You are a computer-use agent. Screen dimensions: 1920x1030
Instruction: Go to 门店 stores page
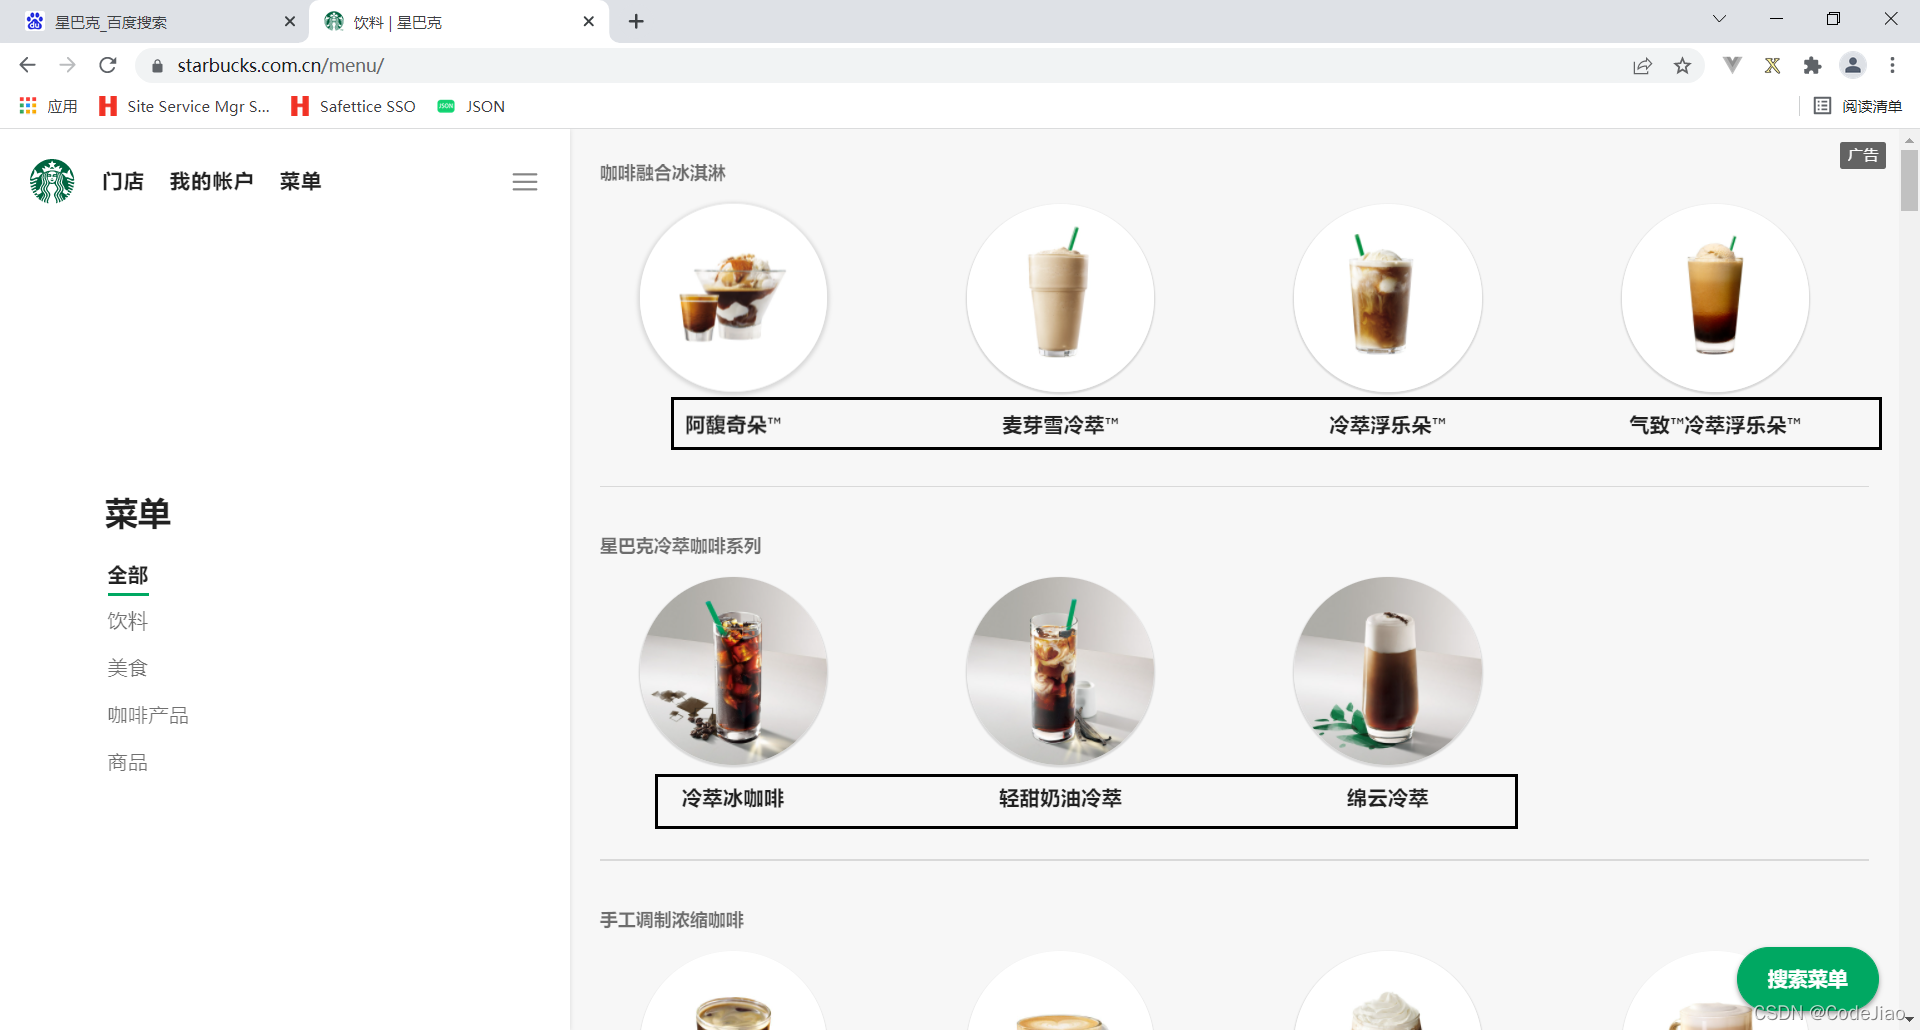pos(123,181)
